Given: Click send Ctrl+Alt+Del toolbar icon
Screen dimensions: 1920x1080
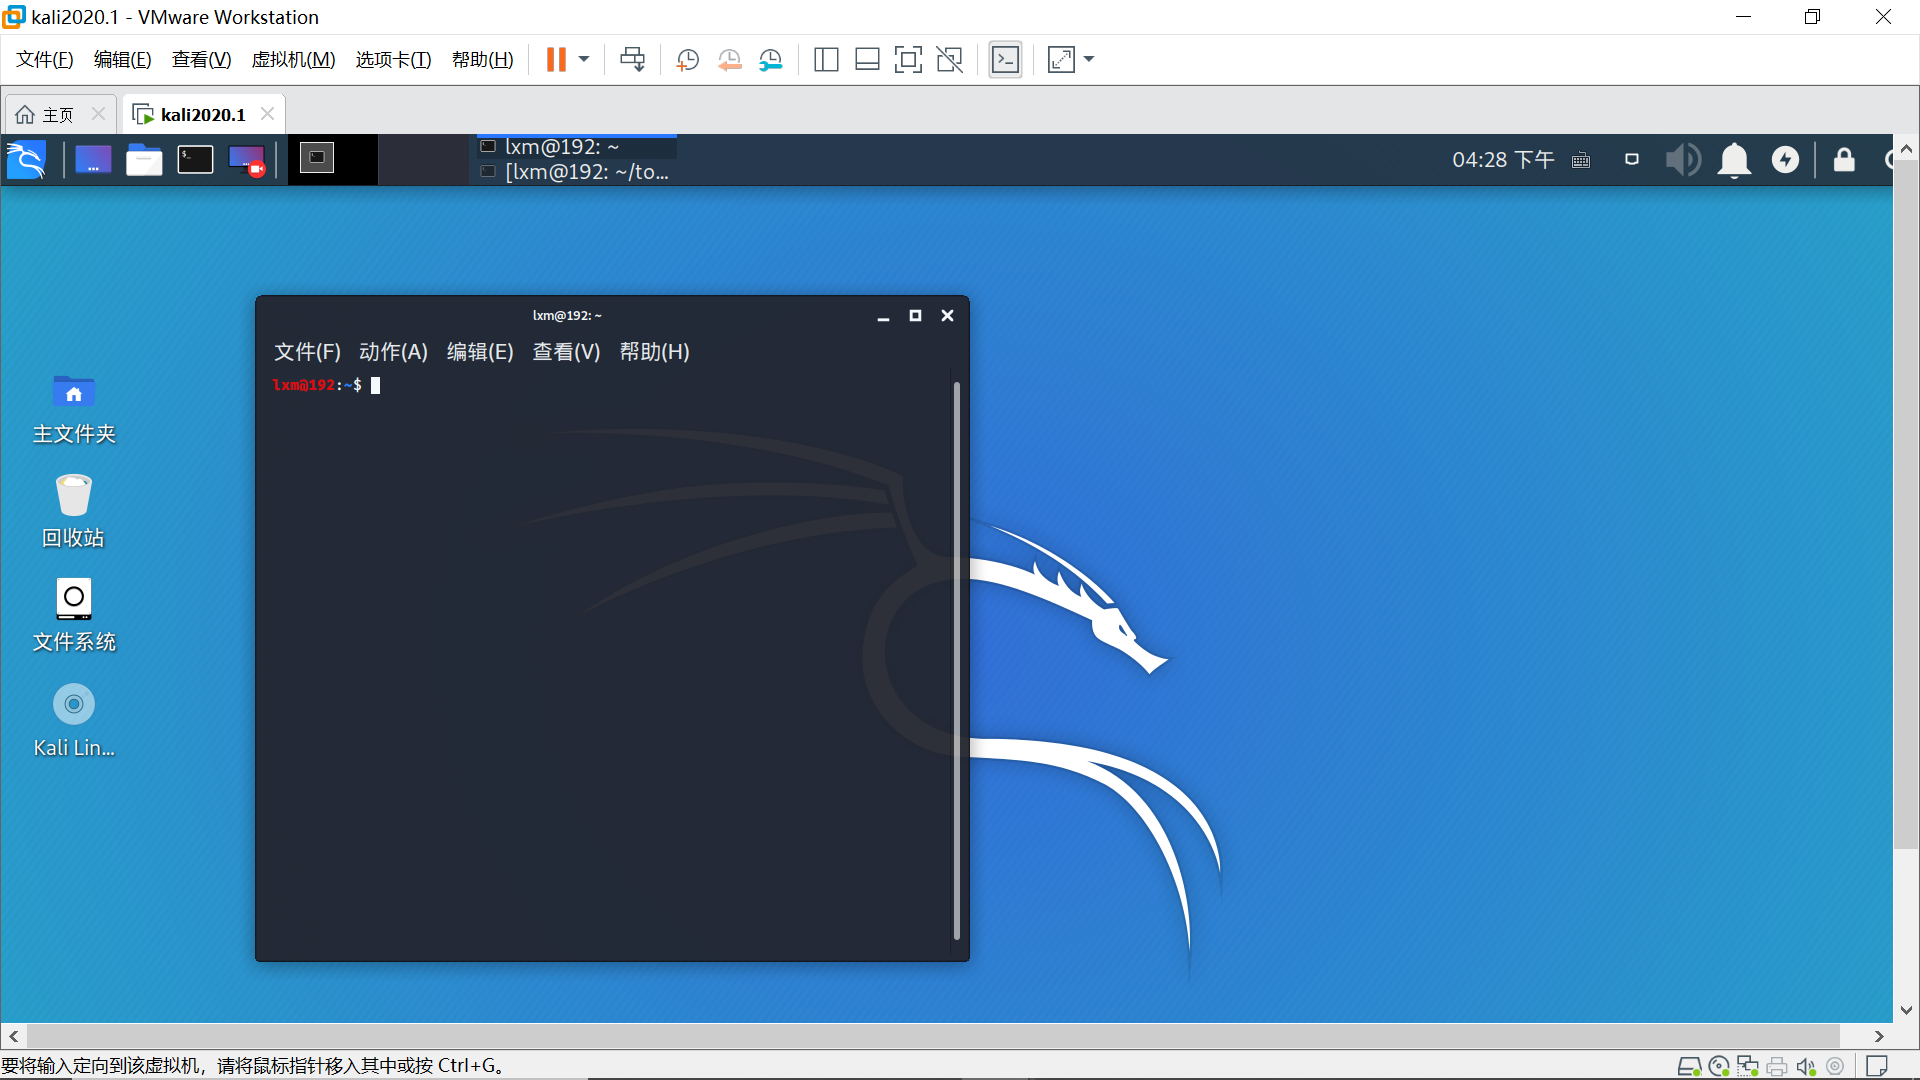Looking at the screenshot, I should point(632,60).
